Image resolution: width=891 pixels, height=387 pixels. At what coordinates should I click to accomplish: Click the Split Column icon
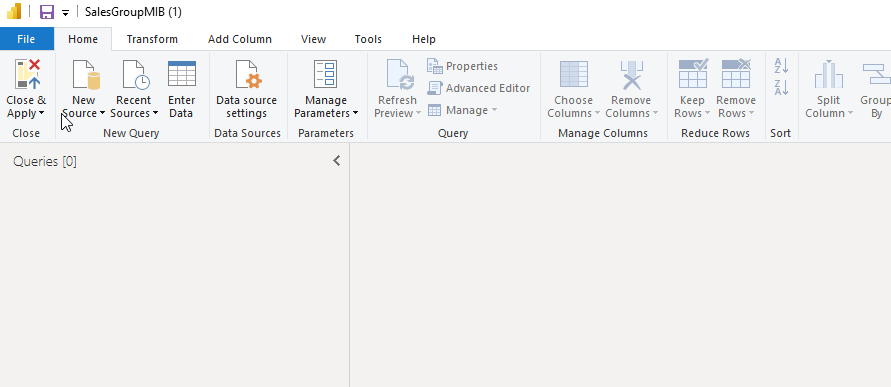point(828,74)
